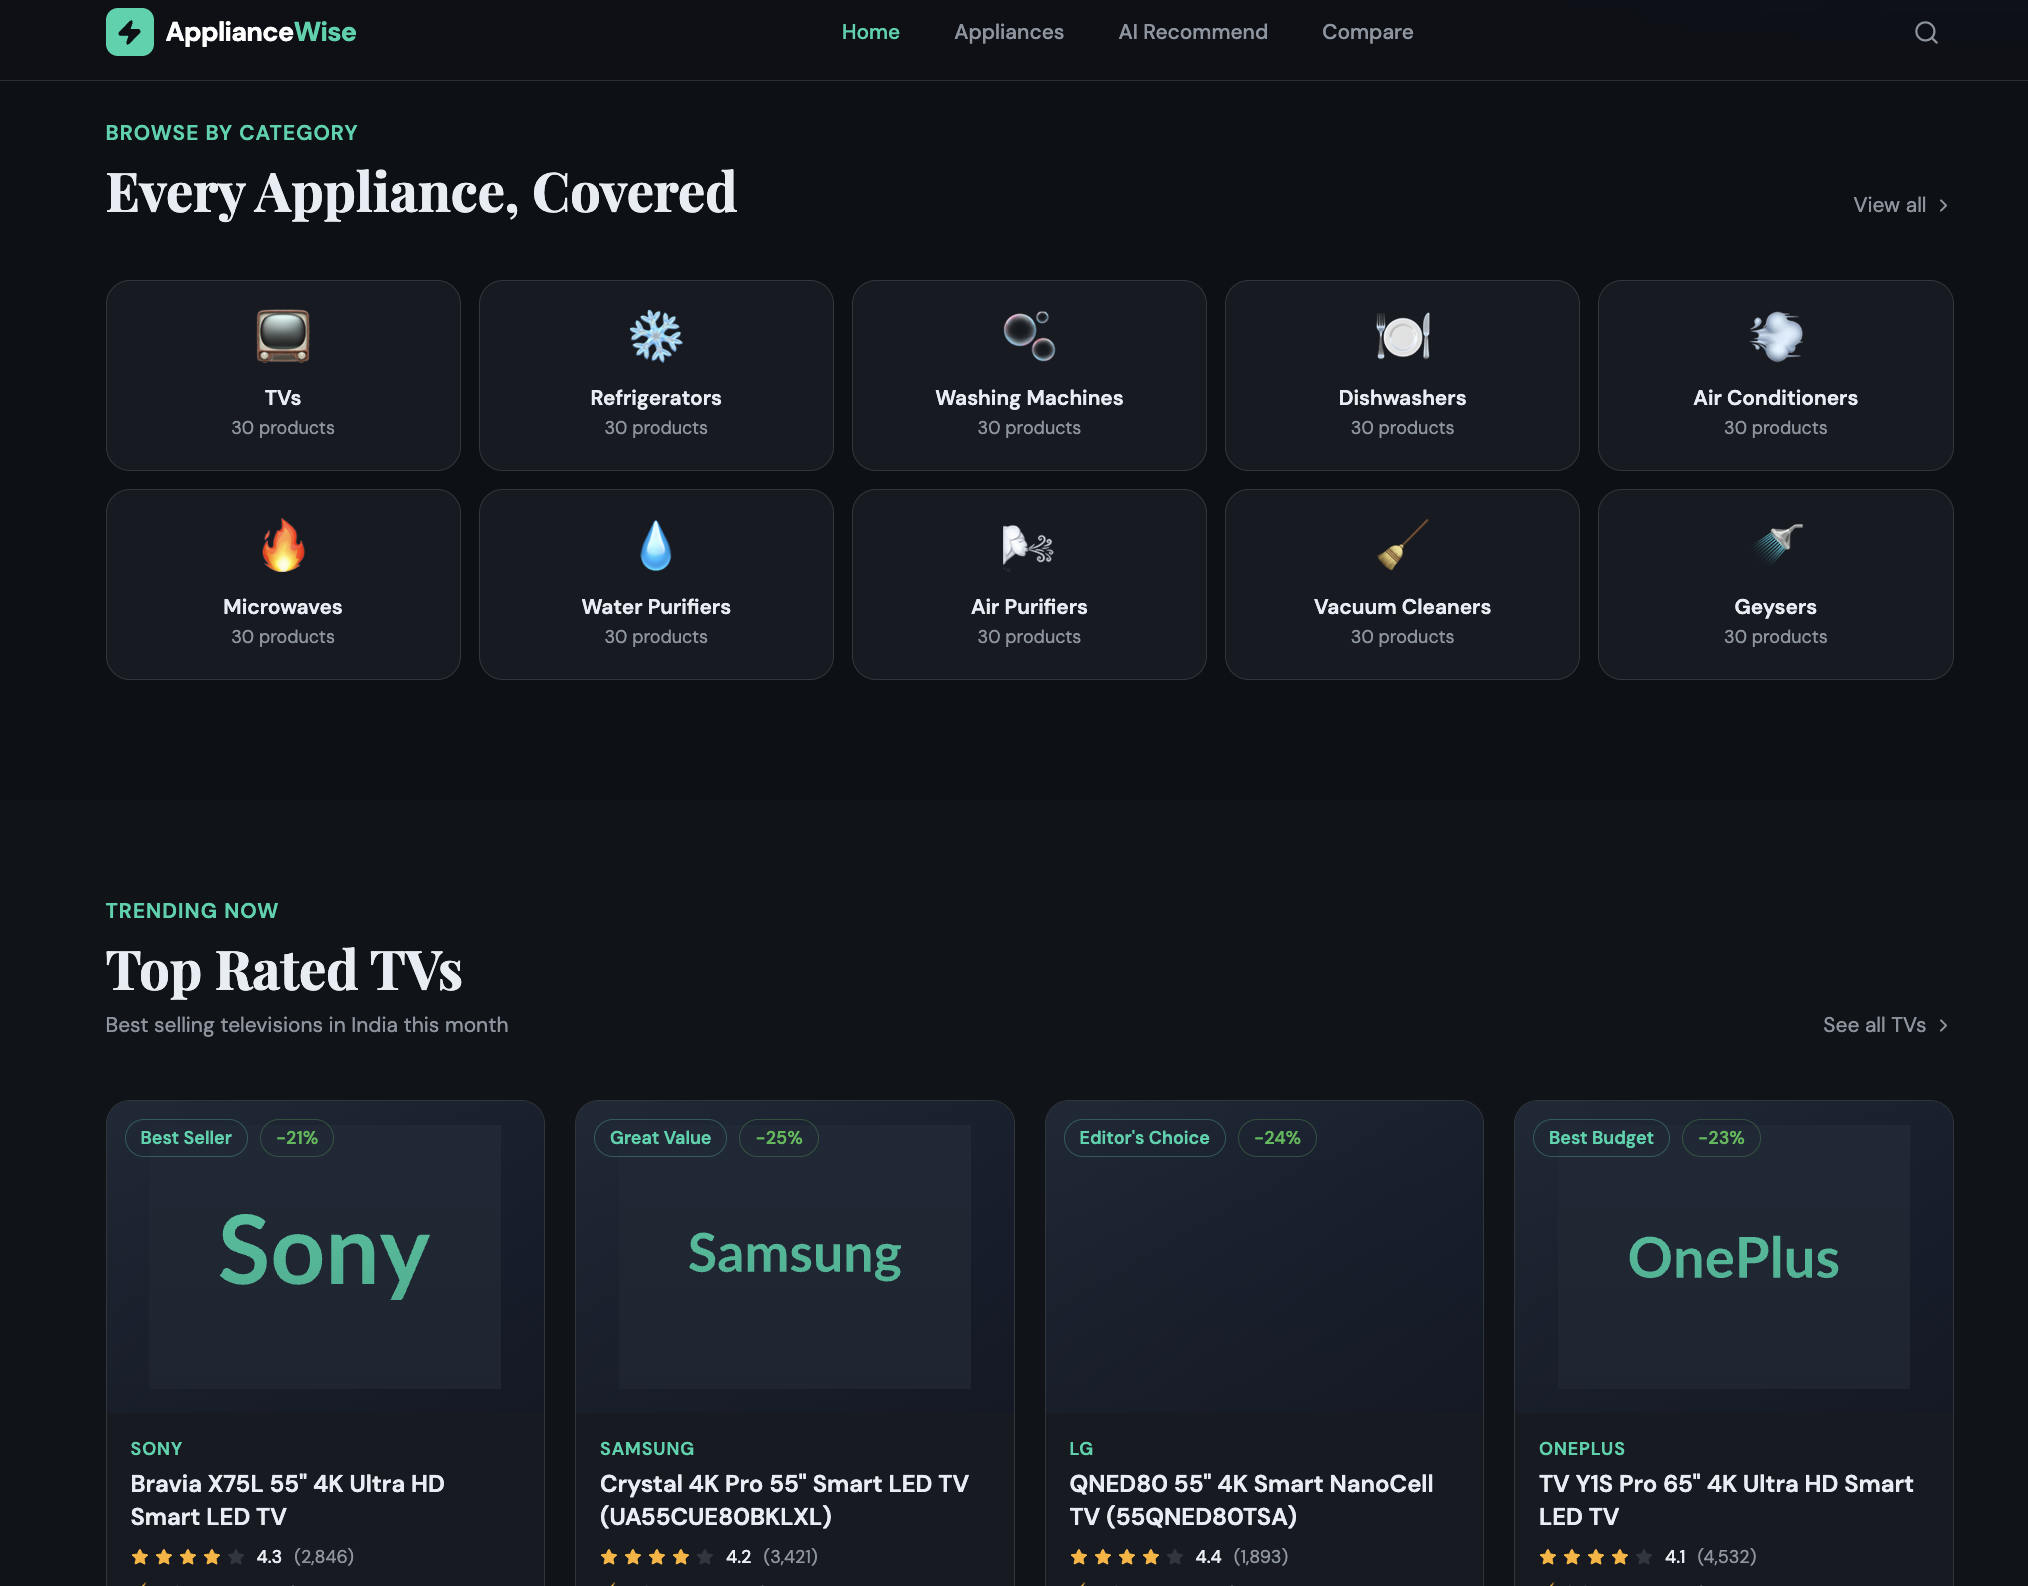Open Bravia X75L 55" 4K title
The height and width of the screenshot is (1586, 2028).
288,1500
